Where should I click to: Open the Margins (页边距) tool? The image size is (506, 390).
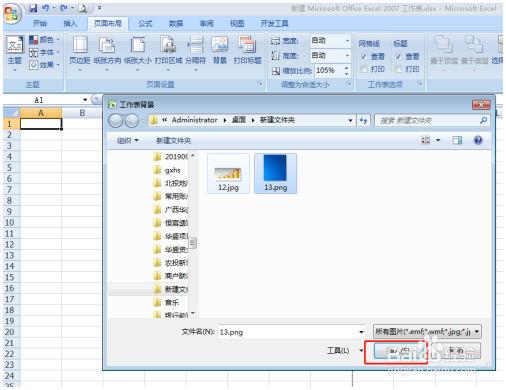[x=80, y=50]
